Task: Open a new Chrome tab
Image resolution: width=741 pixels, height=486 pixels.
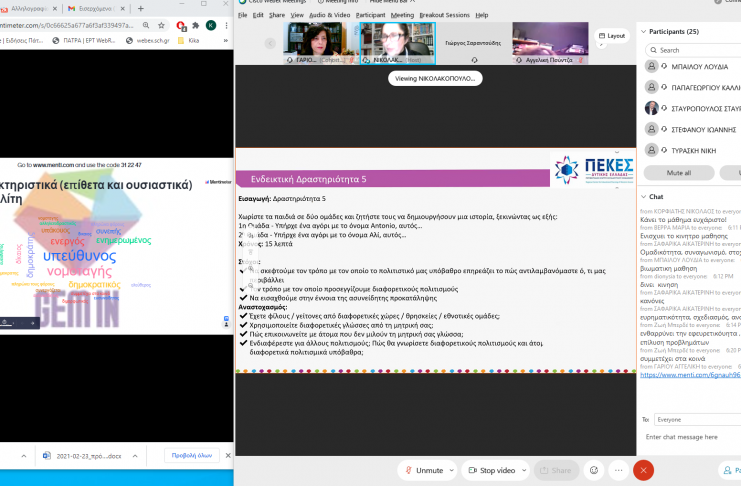Action: click(x=138, y=8)
